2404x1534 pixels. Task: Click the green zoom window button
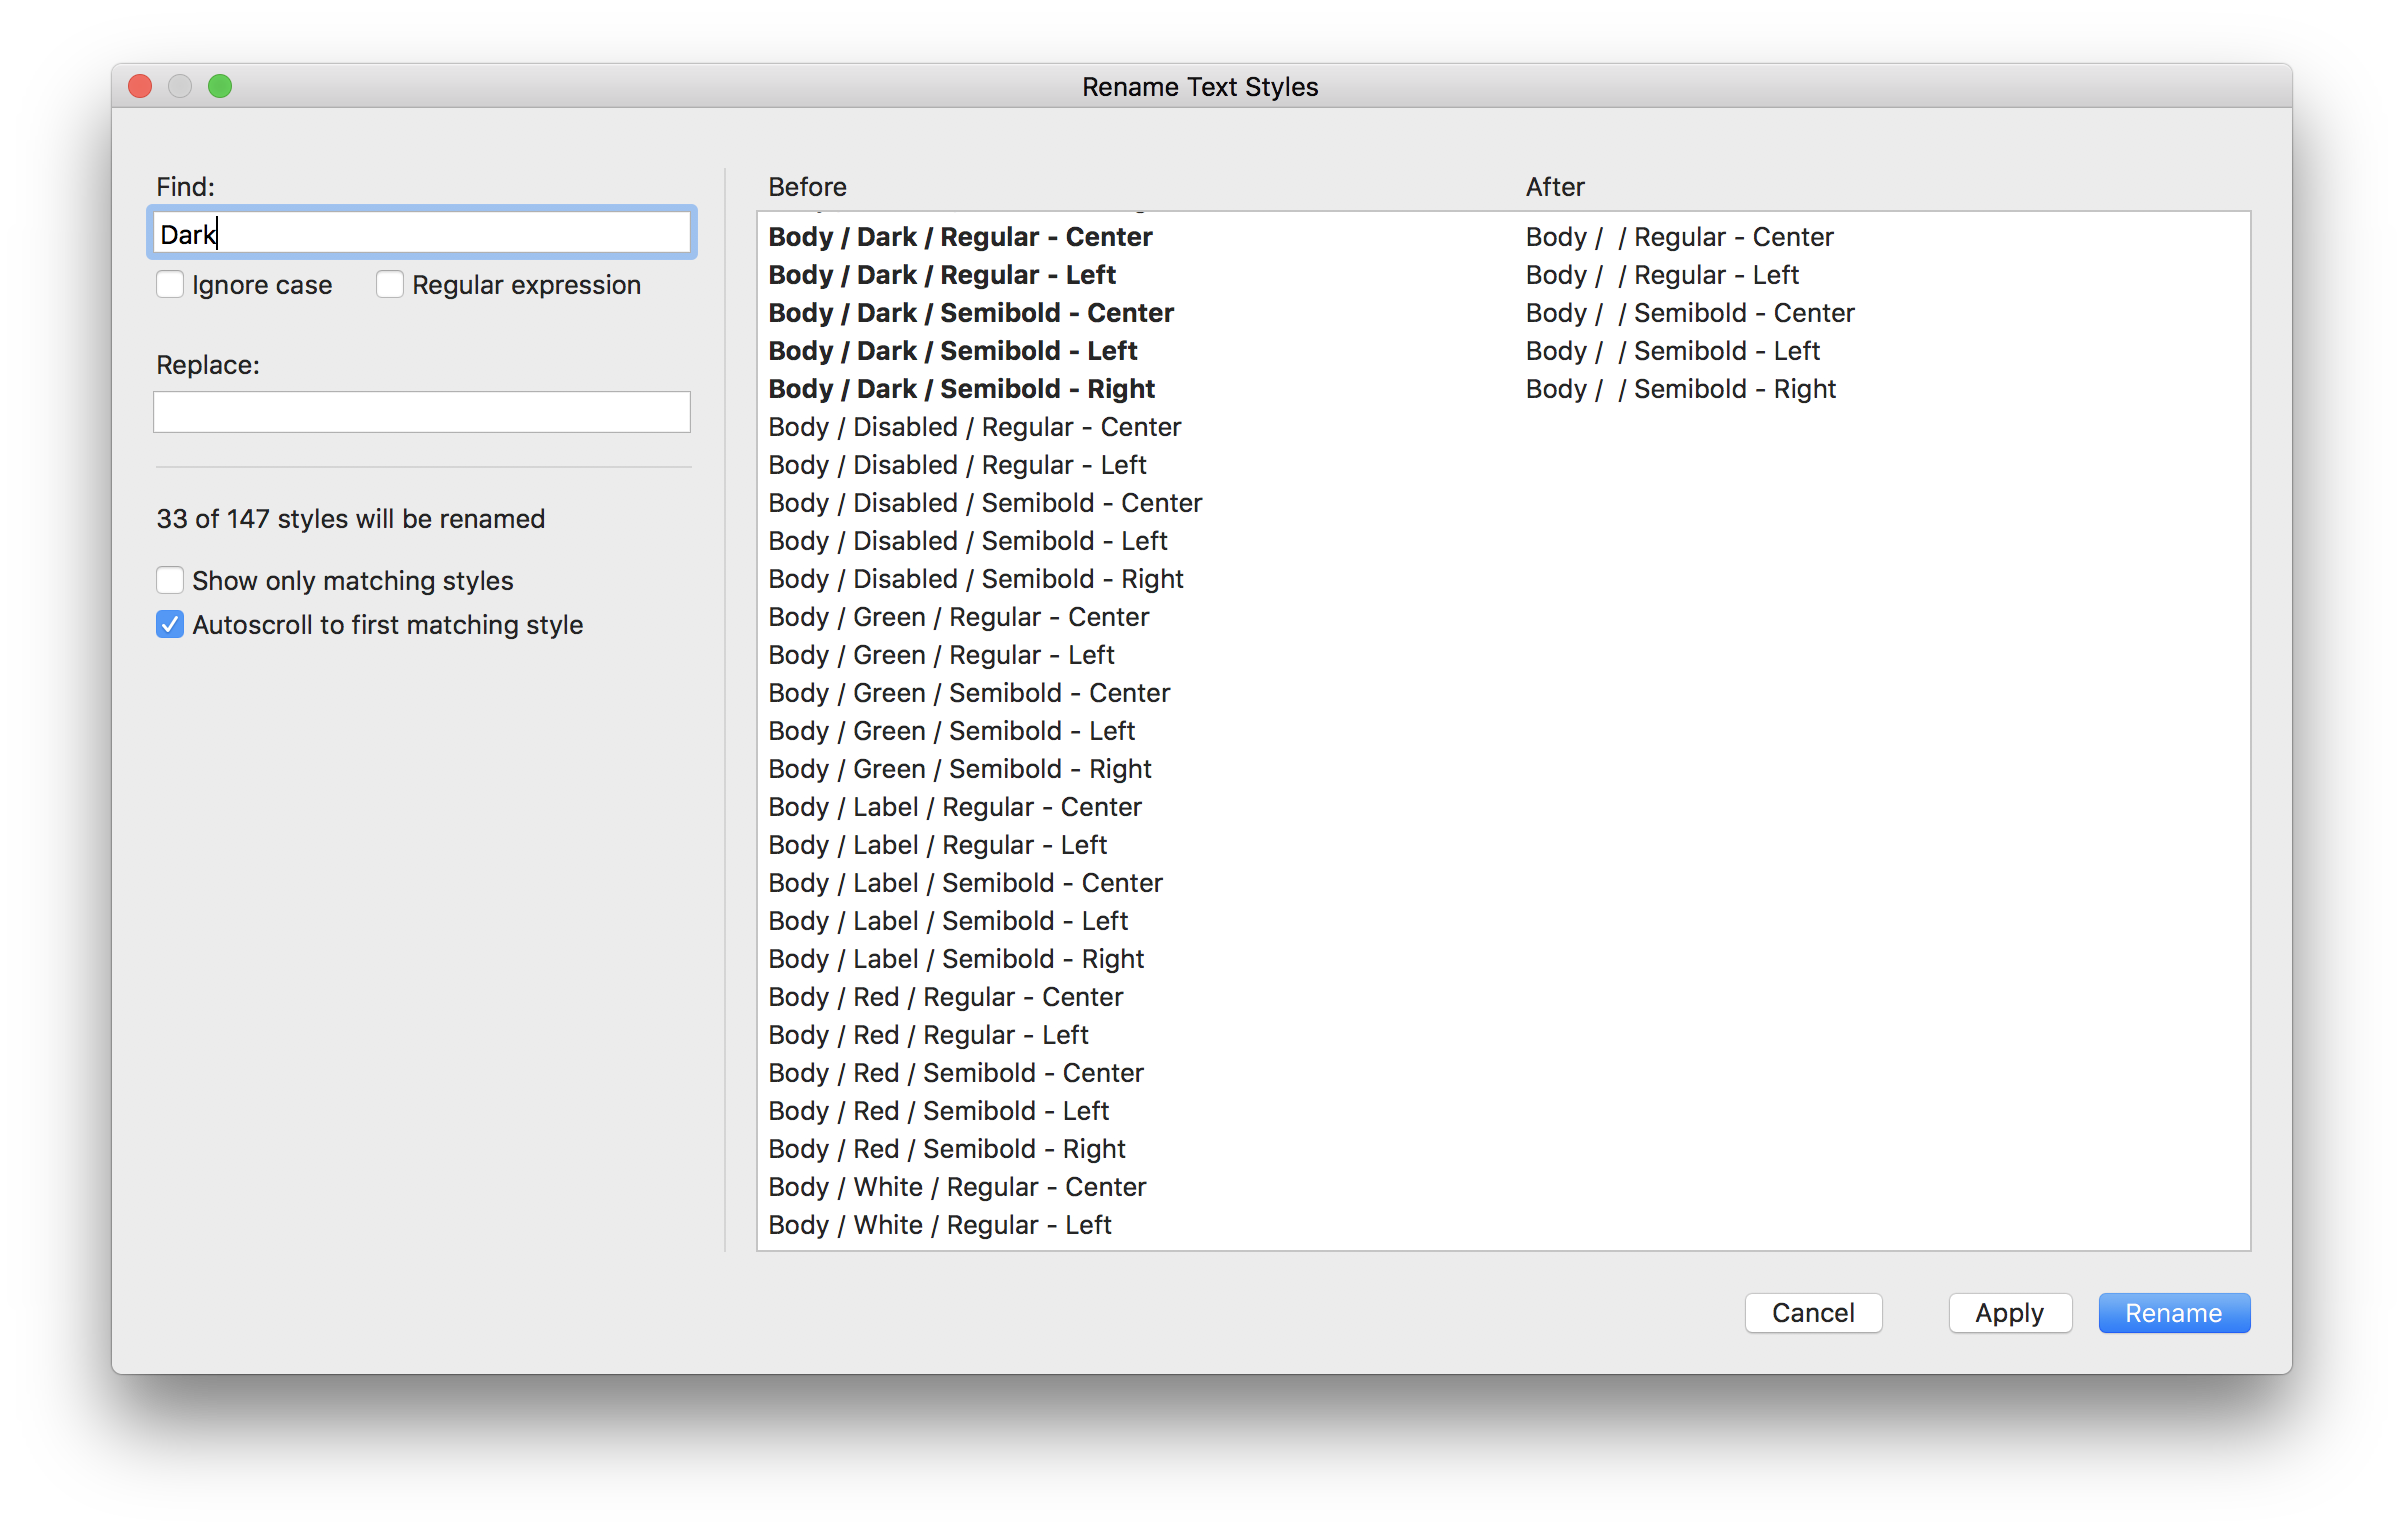[x=220, y=87]
